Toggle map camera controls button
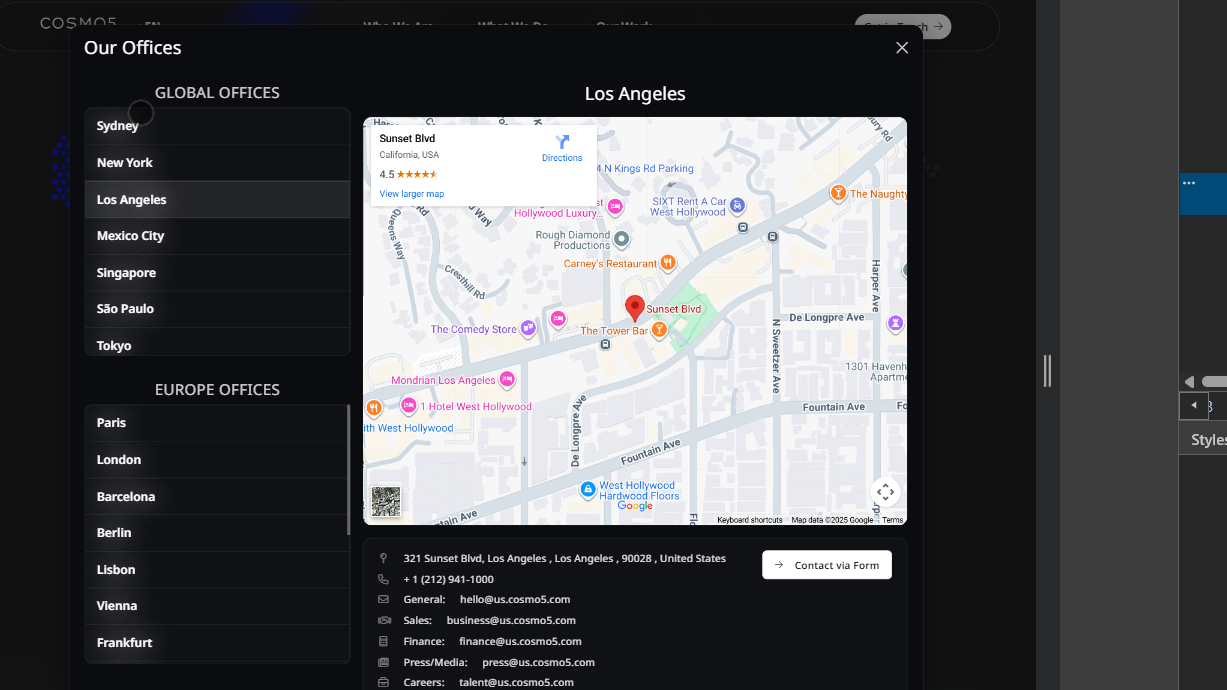Image resolution: width=1227 pixels, height=690 pixels. point(885,492)
